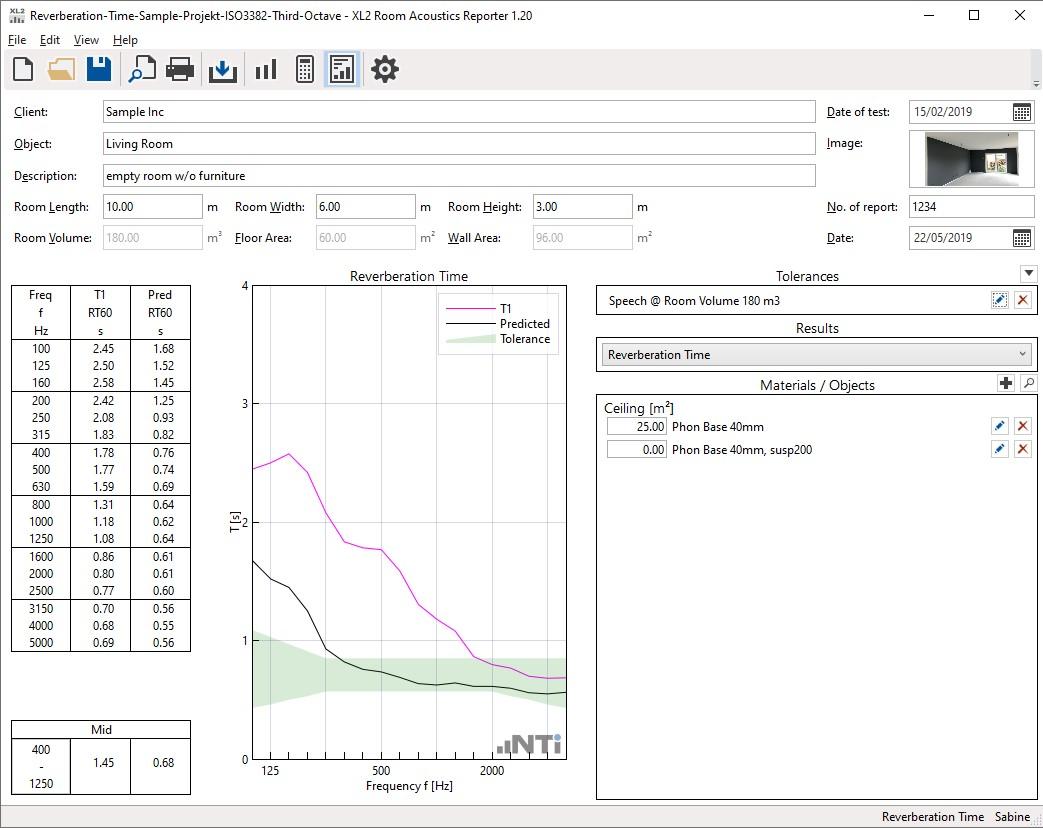Add a new material with plus button
Image resolution: width=1043 pixels, height=828 pixels.
(1006, 384)
